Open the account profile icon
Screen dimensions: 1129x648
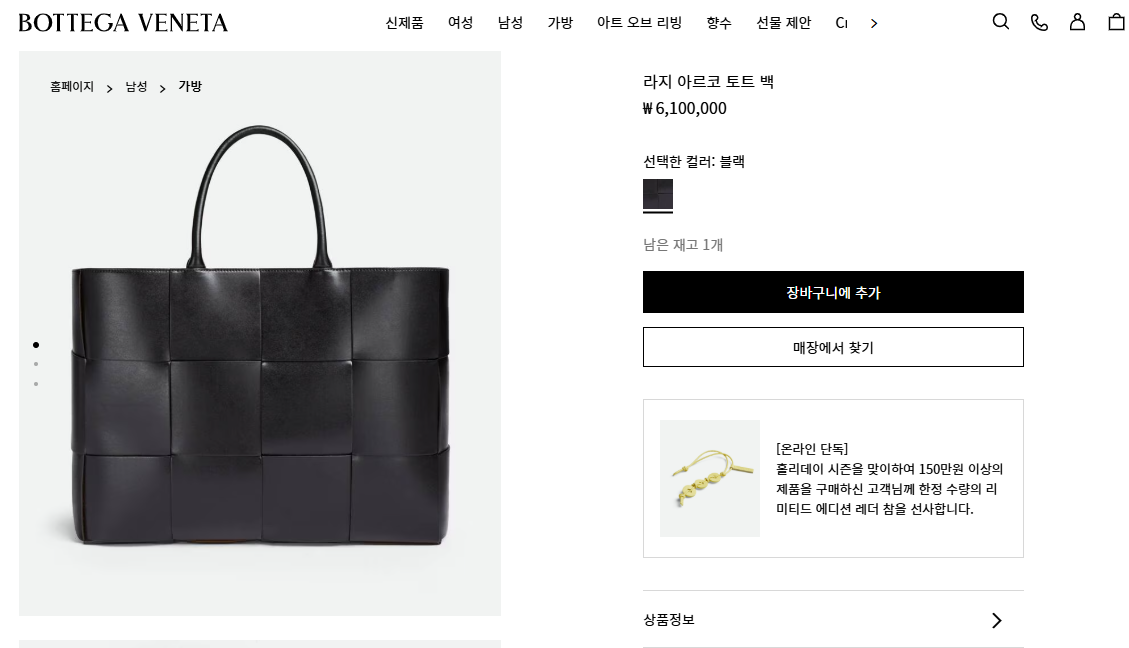click(x=1077, y=22)
